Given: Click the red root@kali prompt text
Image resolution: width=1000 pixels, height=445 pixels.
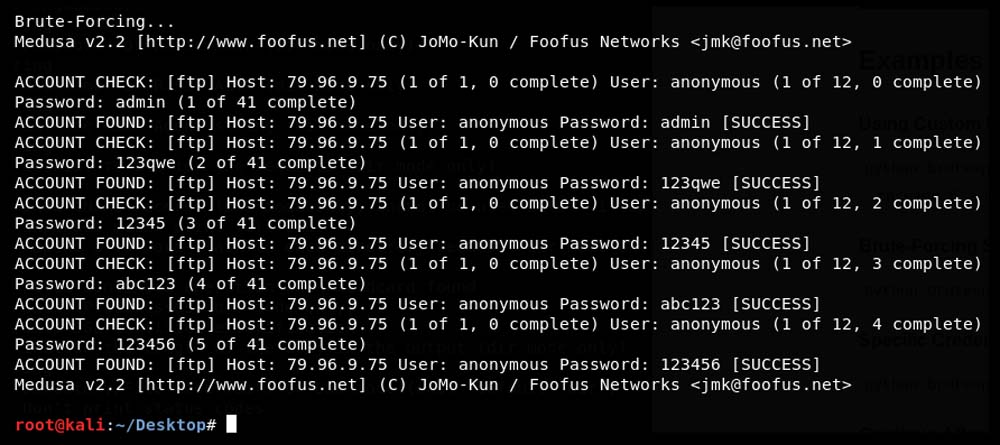Looking at the screenshot, I should click(59, 425).
